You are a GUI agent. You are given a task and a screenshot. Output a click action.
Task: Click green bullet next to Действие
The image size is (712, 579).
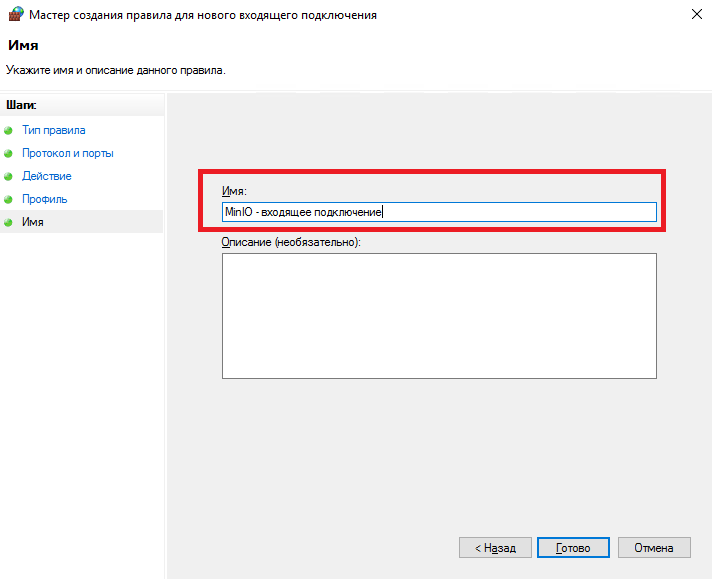coord(9,177)
